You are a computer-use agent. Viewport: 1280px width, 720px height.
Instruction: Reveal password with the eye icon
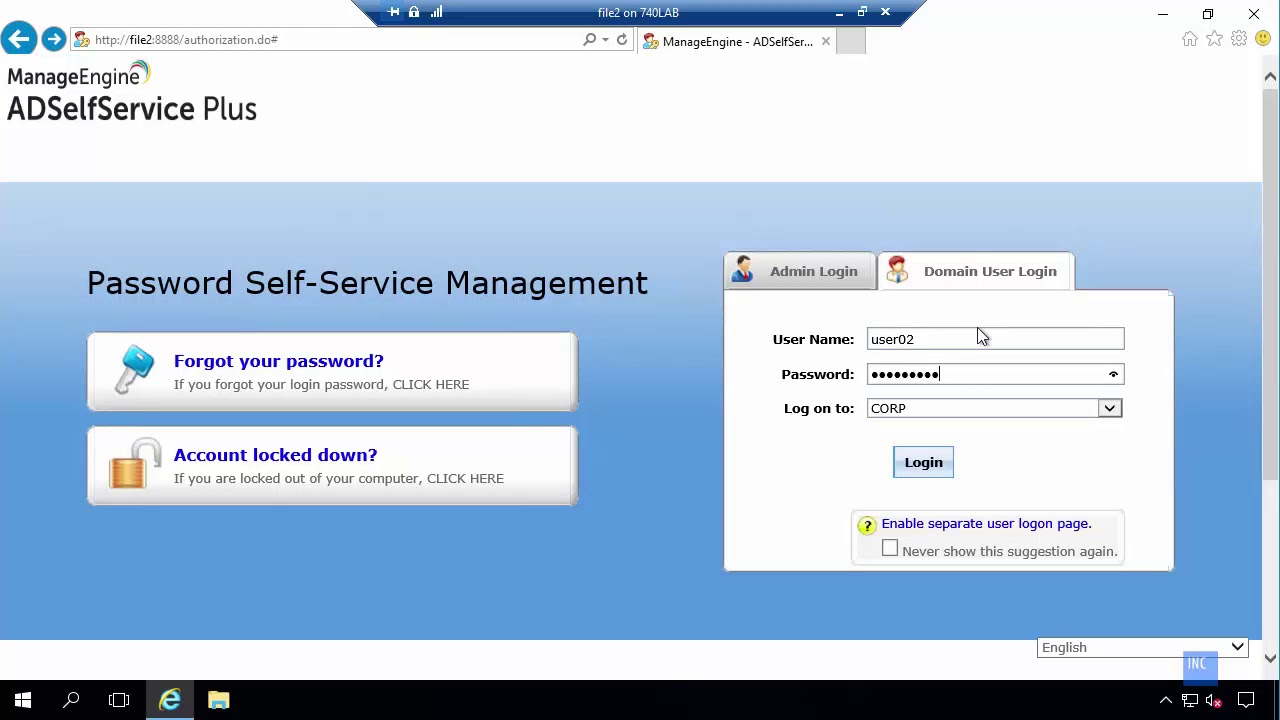(x=1113, y=374)
